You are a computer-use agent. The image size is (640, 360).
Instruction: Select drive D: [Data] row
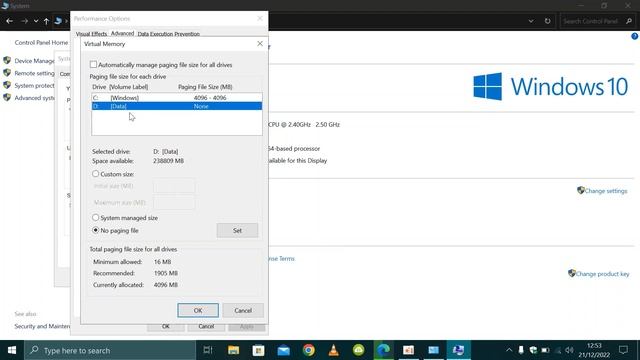tap(177, 106)
